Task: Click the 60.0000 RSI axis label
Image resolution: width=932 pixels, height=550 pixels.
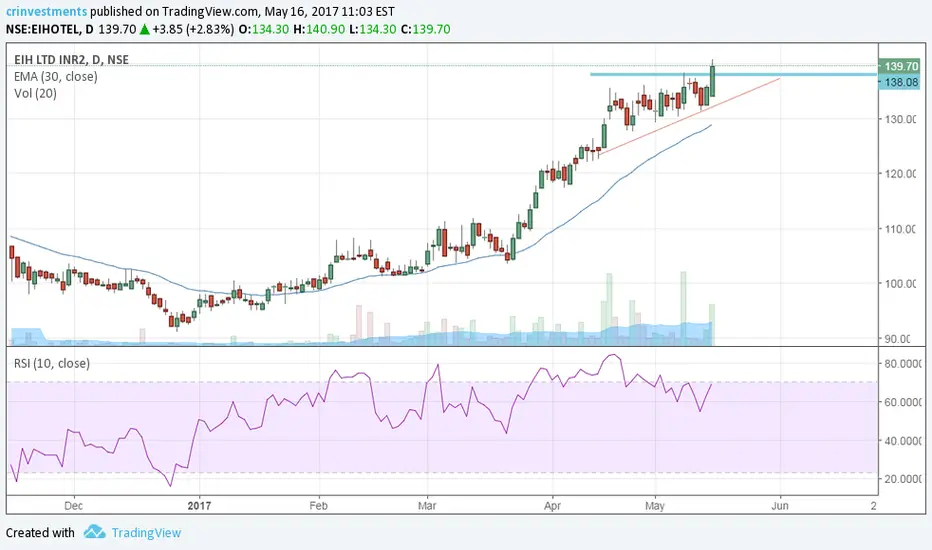Action: point(902,403)
